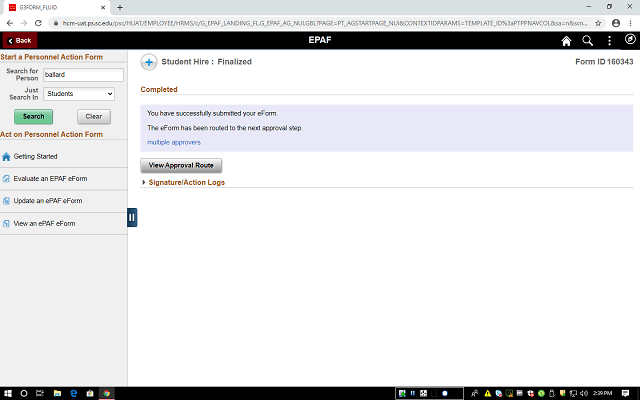Click the View Approval Route button

click(181, 165)
